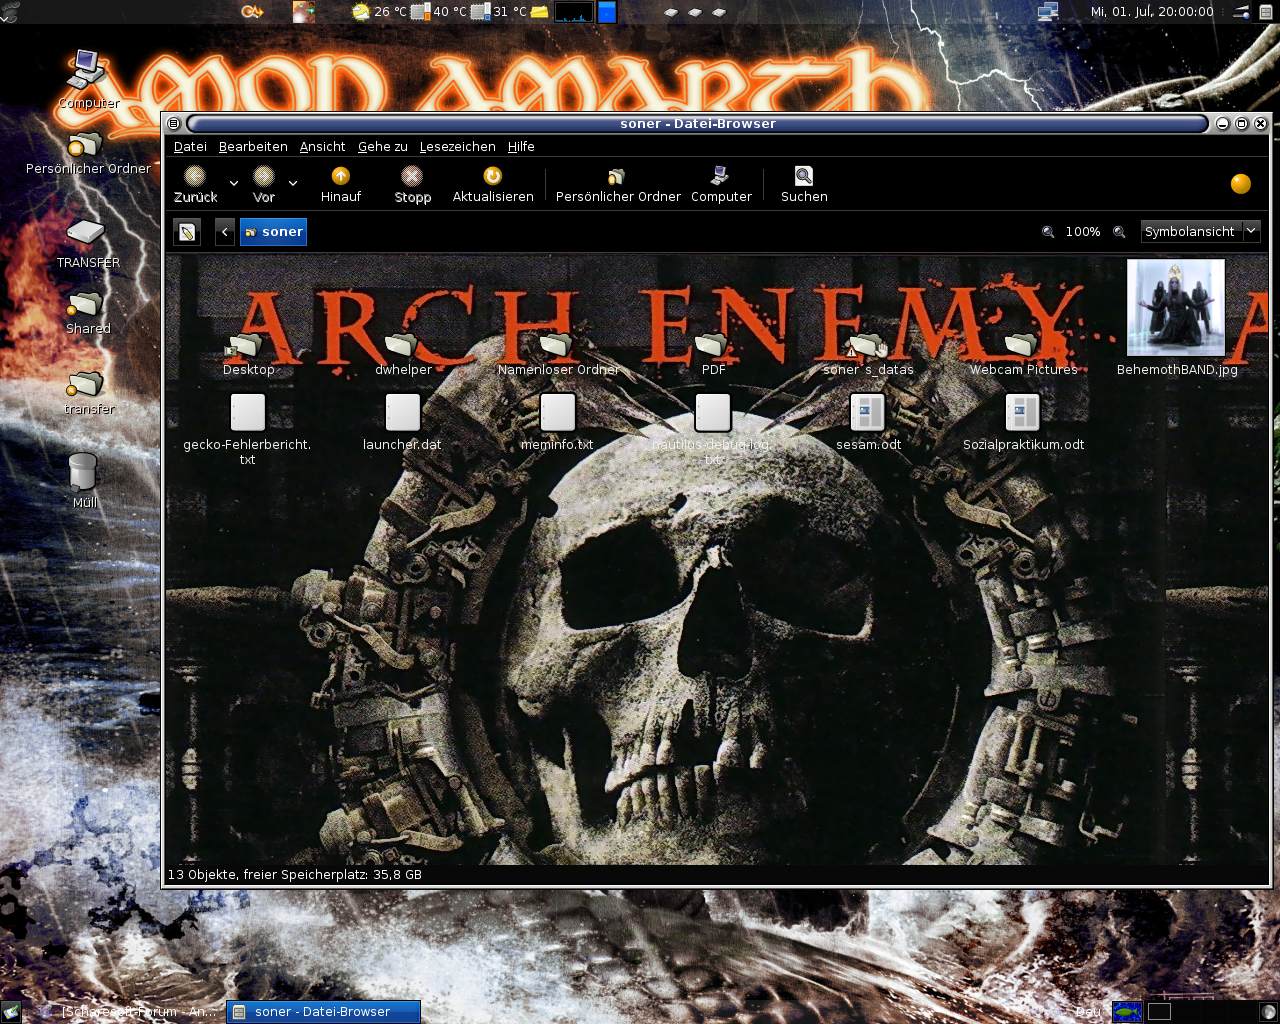The image size is (1280, 1024).
Task: Select the launcher.dat file
Action: (x=403, y=421)
